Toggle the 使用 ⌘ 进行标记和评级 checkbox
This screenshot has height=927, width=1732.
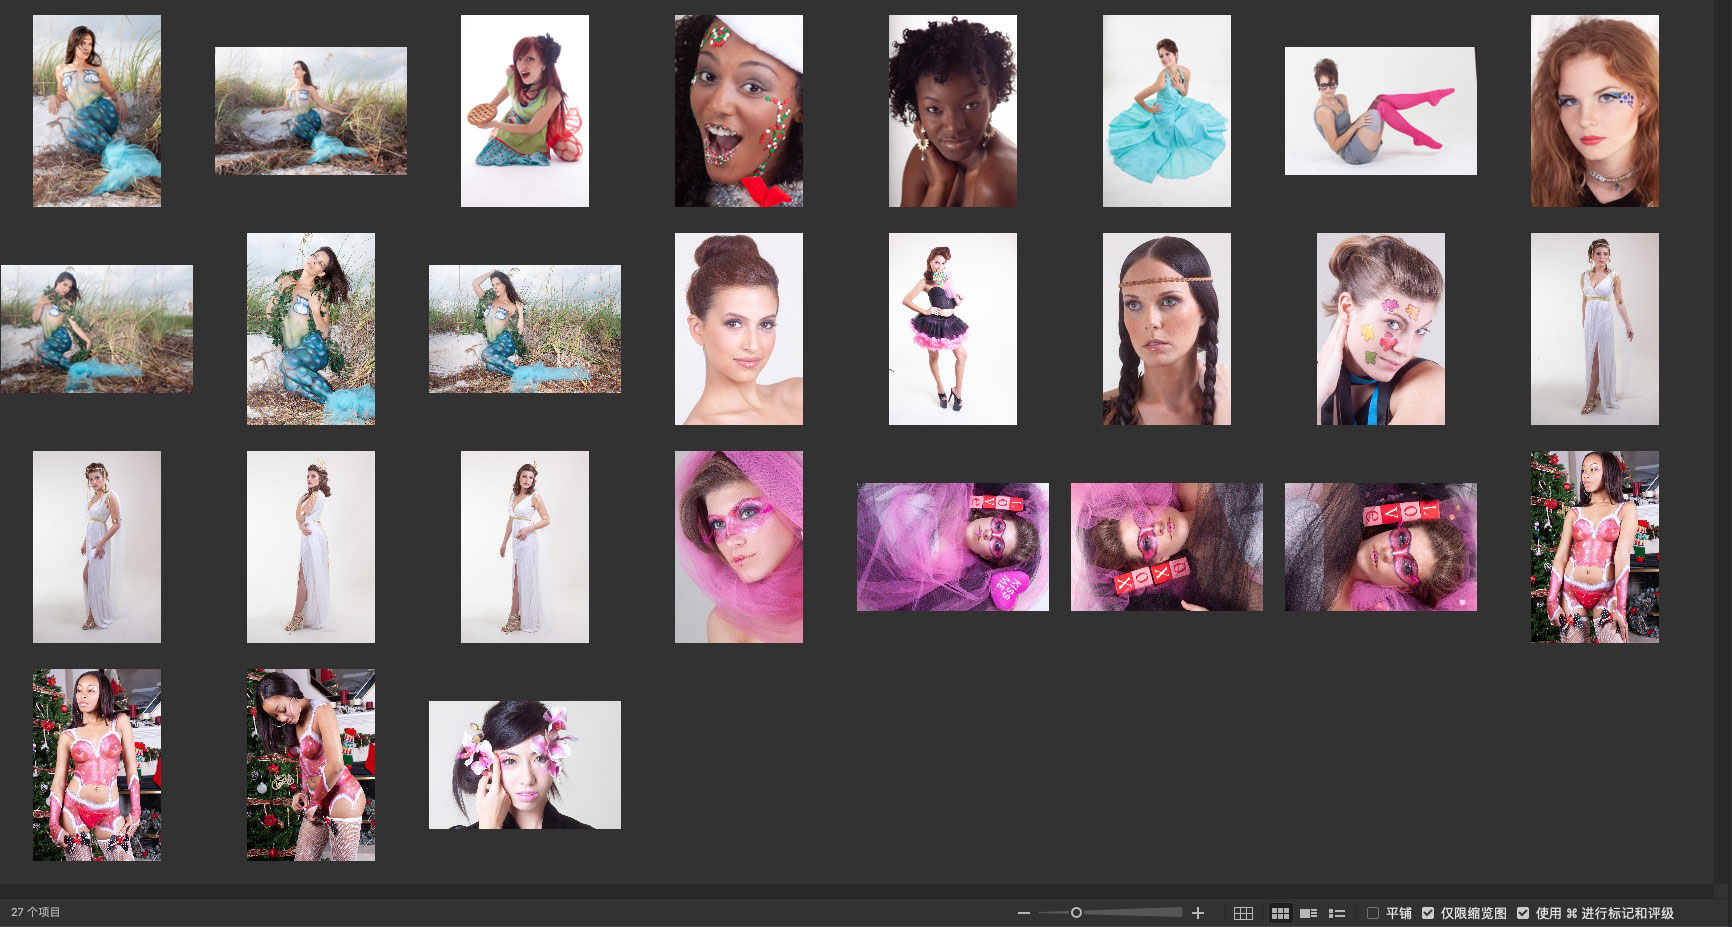point(1523,913)
